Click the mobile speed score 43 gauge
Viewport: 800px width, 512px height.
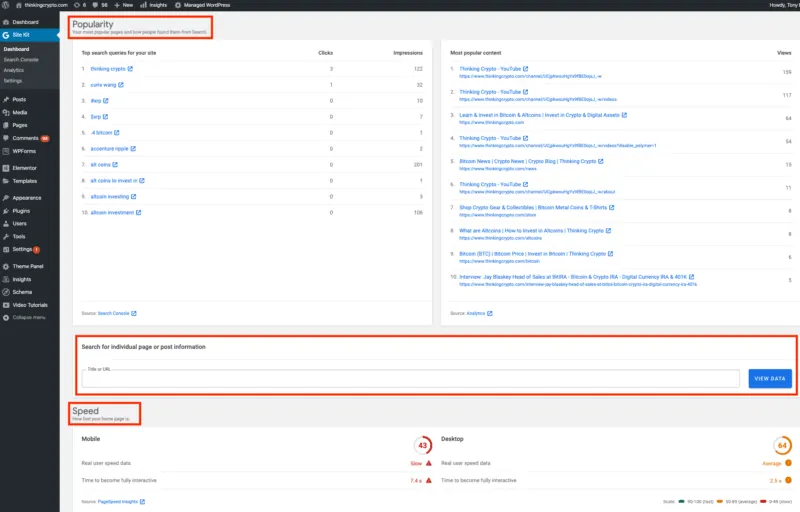tap(422, 444)
